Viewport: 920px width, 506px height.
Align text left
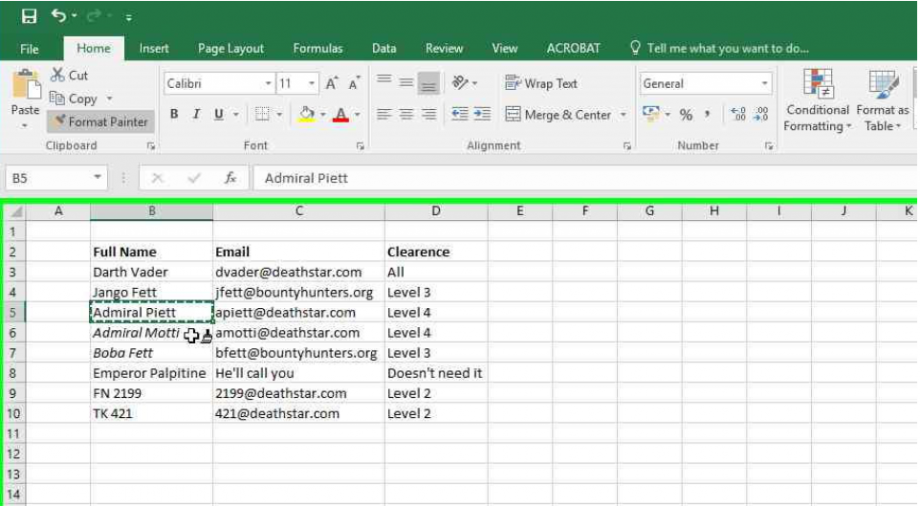(x=384, y=114)
